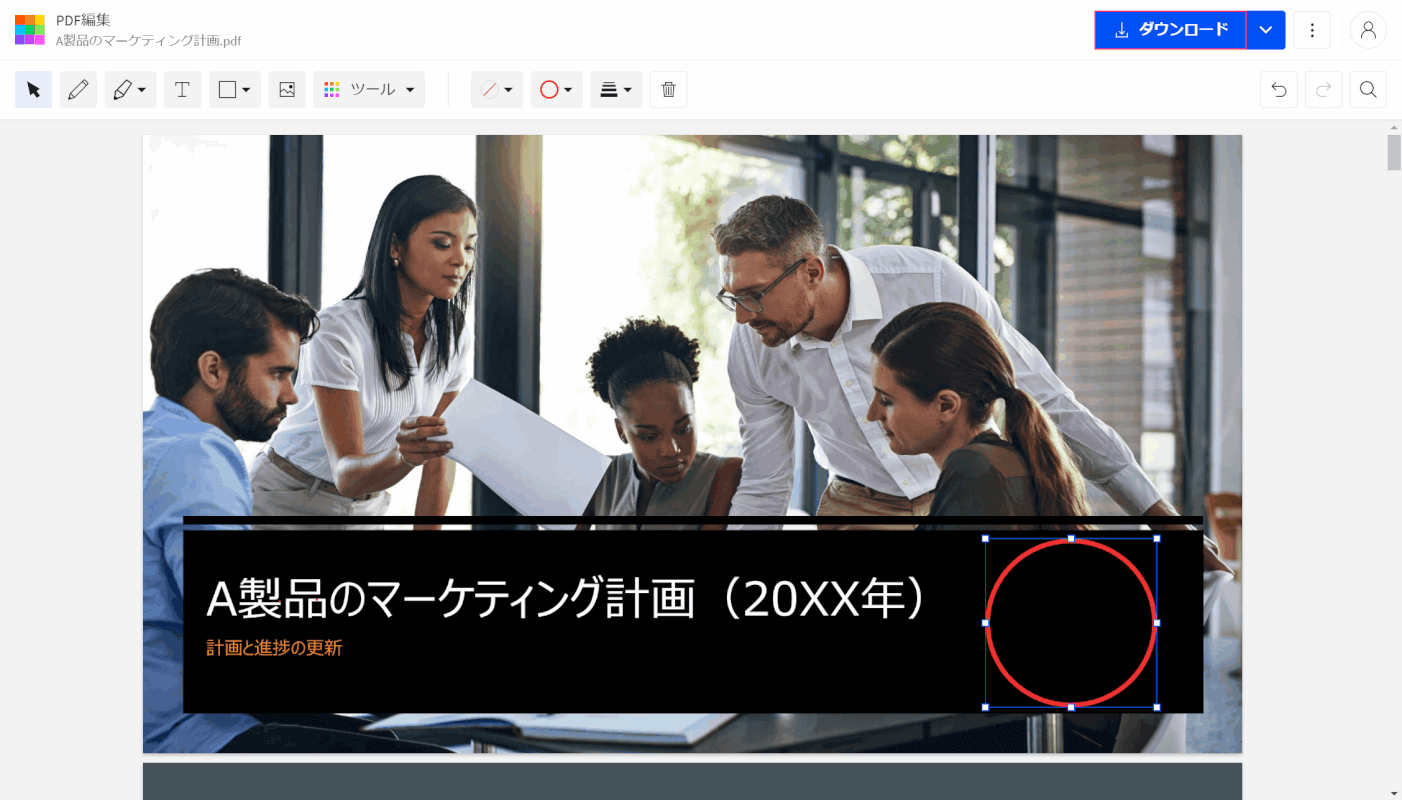Choose the Text tool
1402x800 pixels.
click(x=182, y=90)
